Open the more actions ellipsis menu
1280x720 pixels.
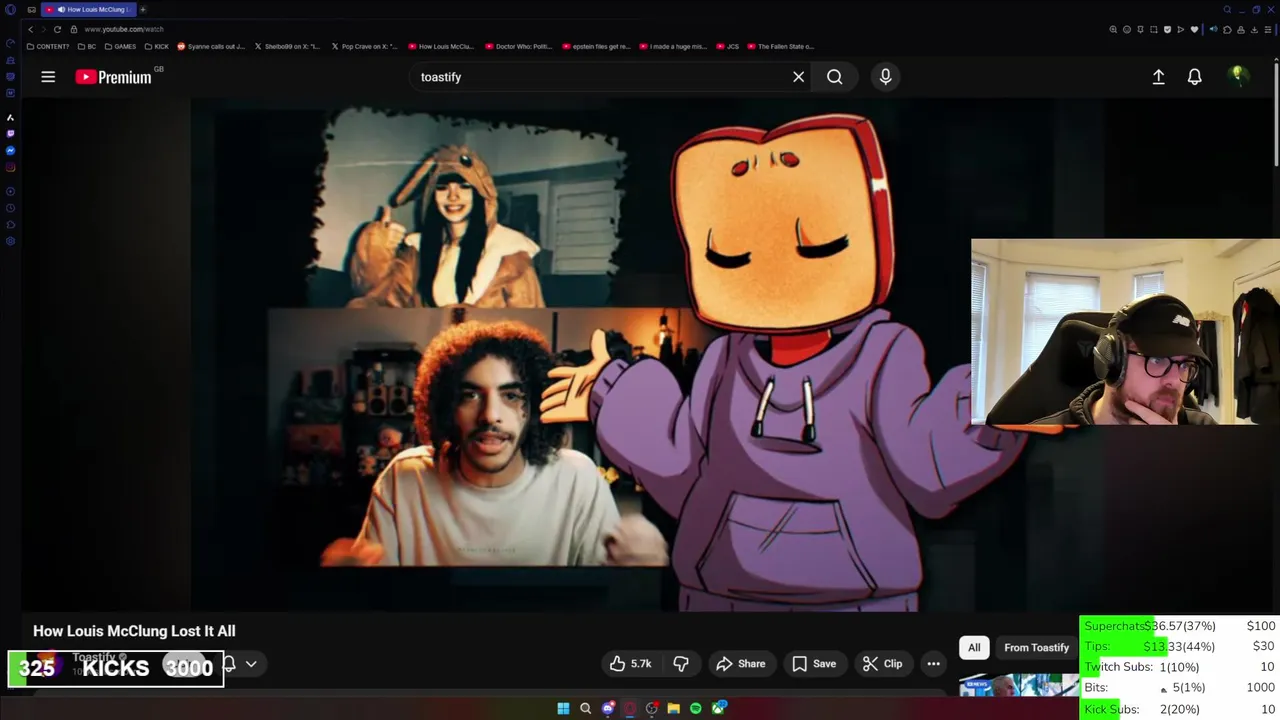(x=933, y=664)
